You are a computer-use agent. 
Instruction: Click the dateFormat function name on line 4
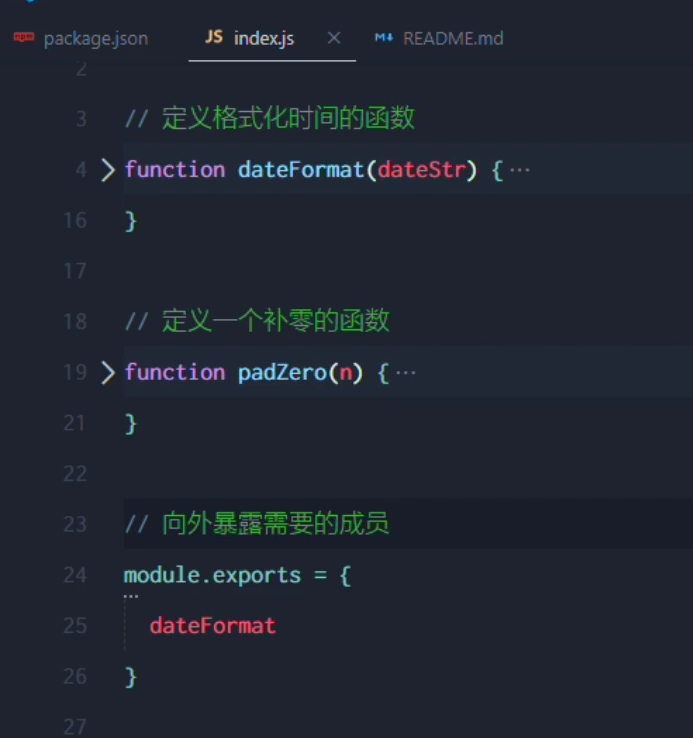(301, 169)
